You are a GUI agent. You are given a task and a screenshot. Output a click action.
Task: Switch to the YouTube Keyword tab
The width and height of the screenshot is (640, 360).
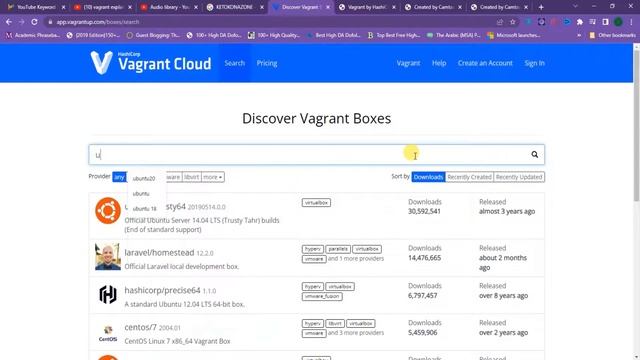(x=35, y=7)
